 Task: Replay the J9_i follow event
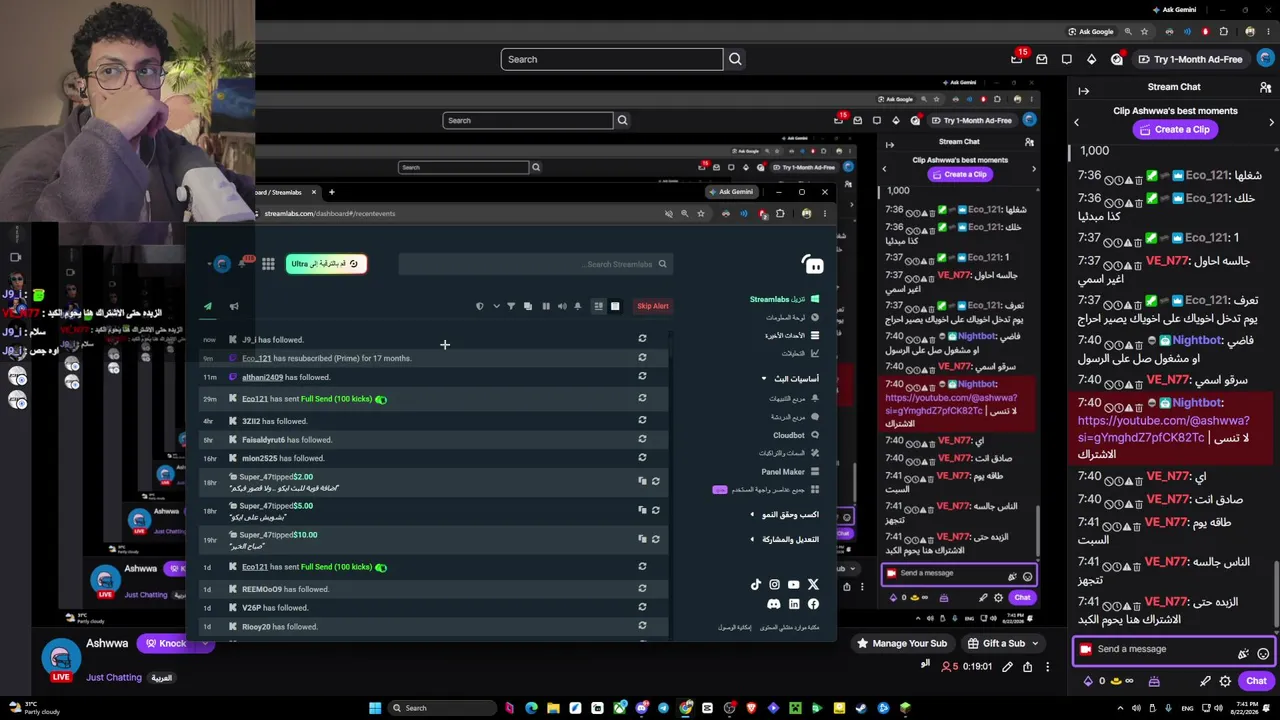click(x=642, y=339)
